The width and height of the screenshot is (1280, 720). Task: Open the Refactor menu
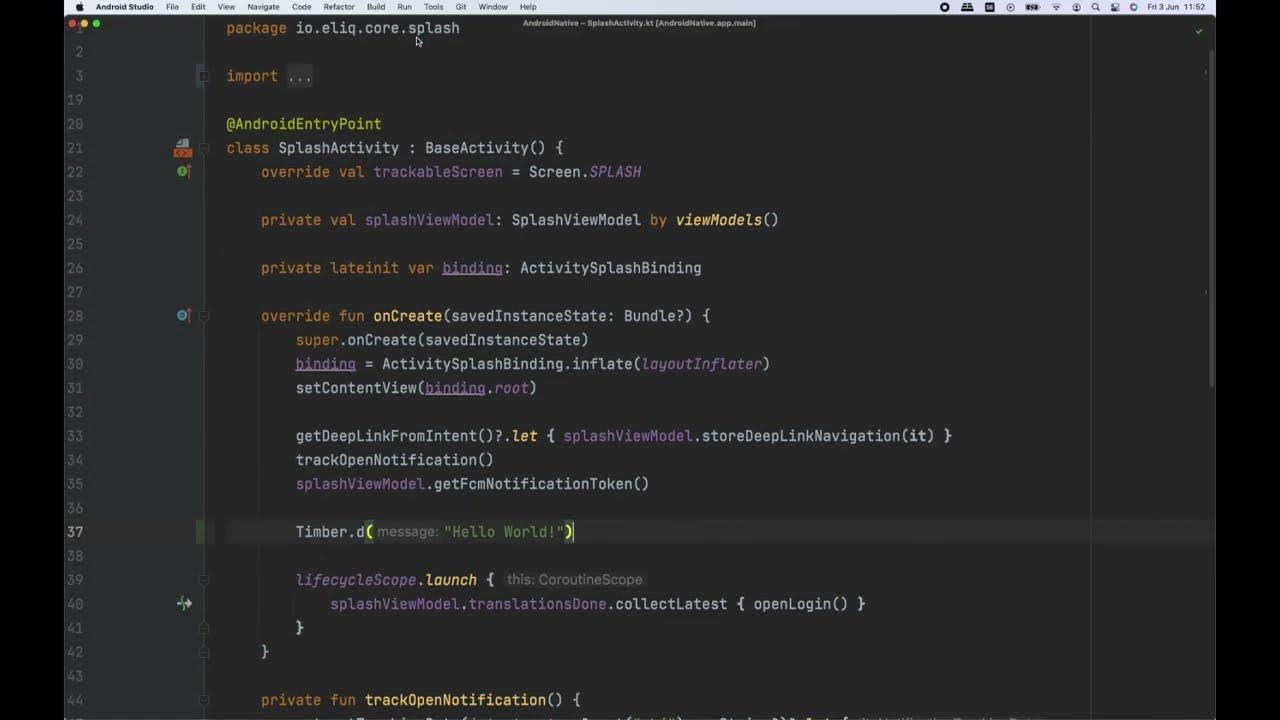coord(339,7)
